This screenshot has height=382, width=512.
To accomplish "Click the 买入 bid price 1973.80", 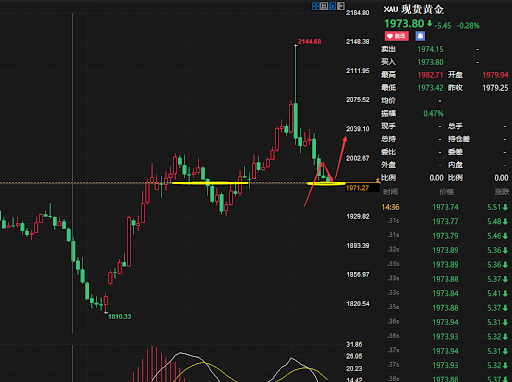I will pos(430,62).
